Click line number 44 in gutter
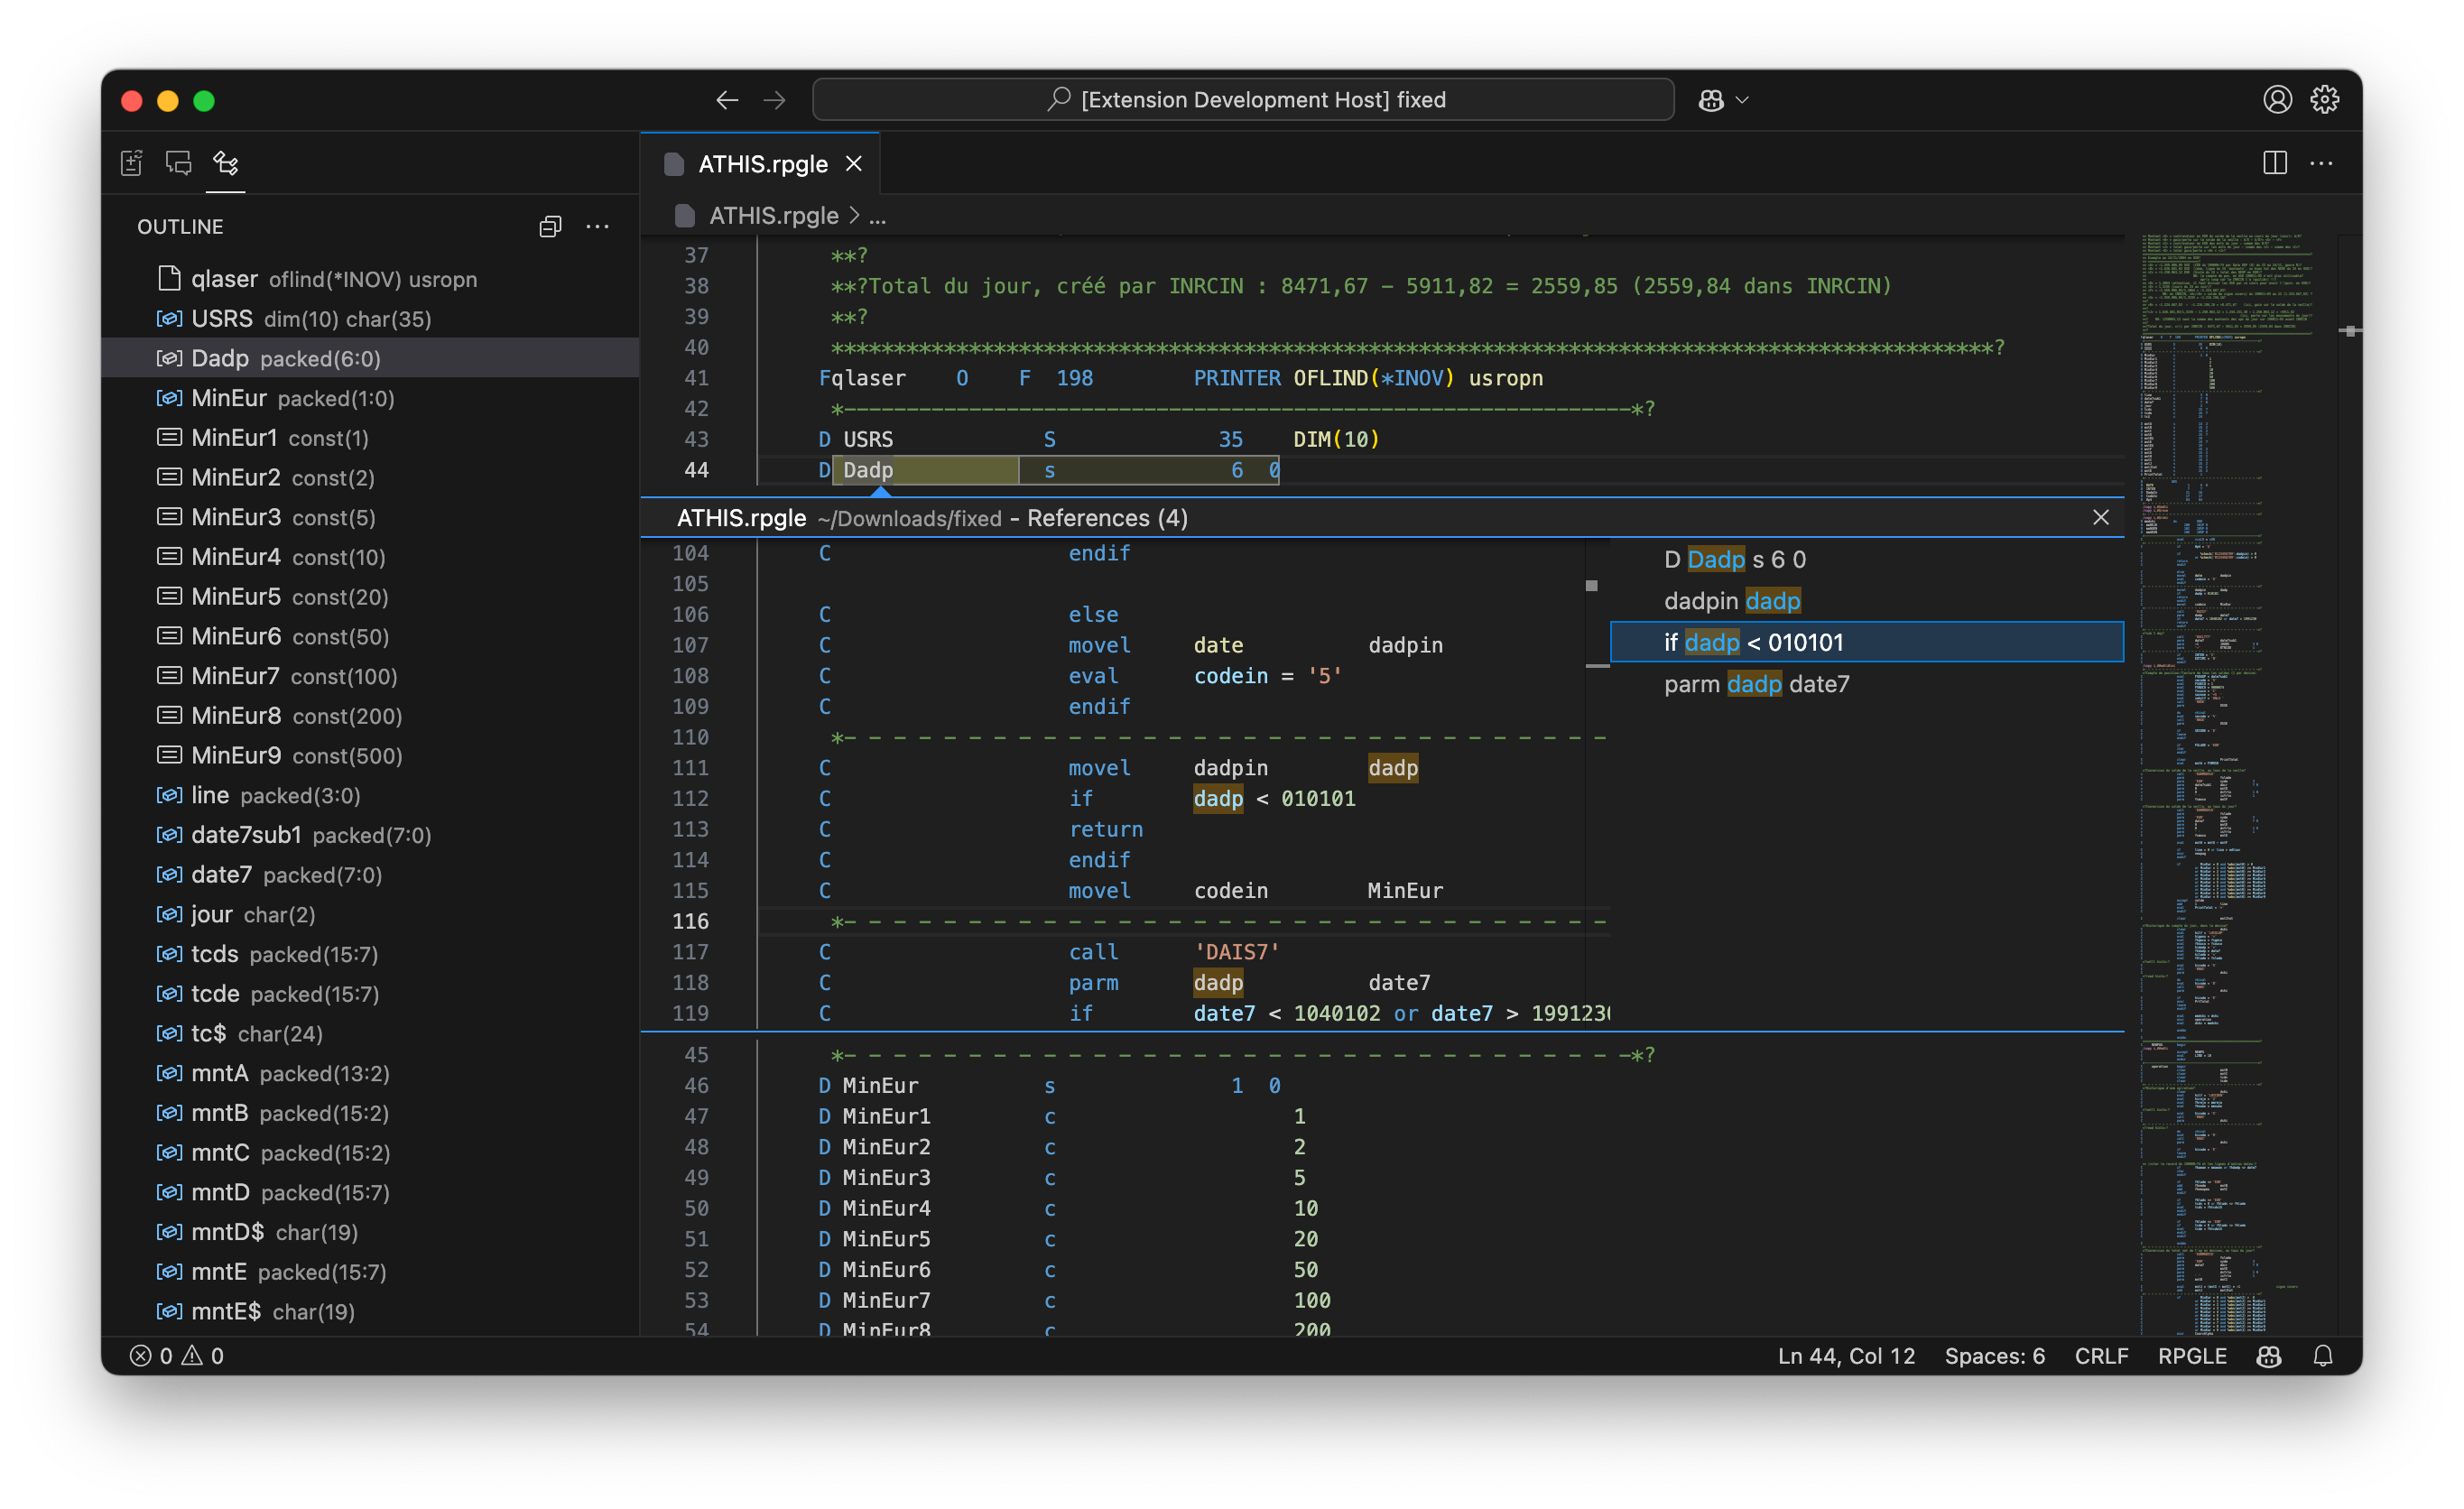 point(696,470)
